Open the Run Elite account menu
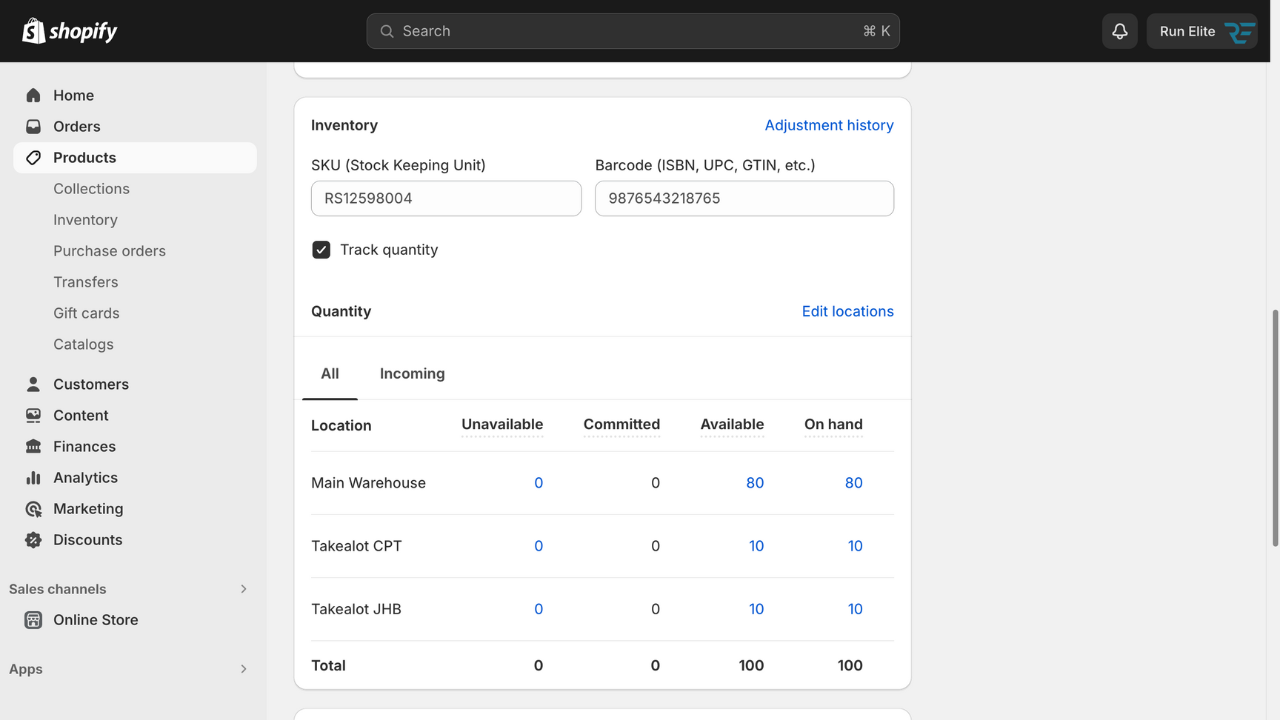The image size is (1280, 720). pos(1201,31)
